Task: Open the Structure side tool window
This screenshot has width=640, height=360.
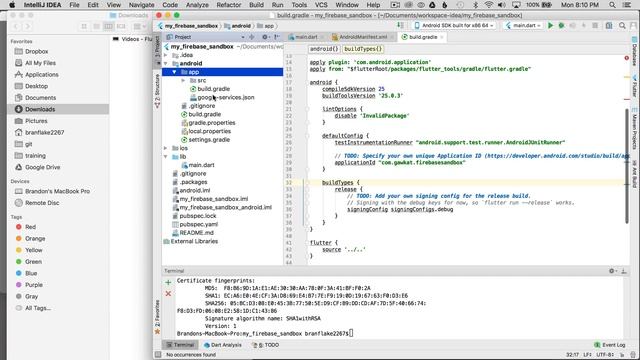Action: click(157, 91)
